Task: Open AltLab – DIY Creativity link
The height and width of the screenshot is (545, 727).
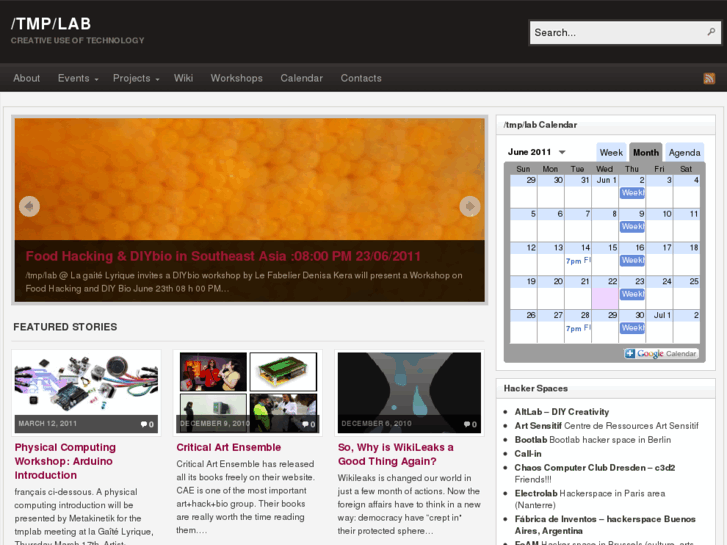Action: tap(561, 412)
